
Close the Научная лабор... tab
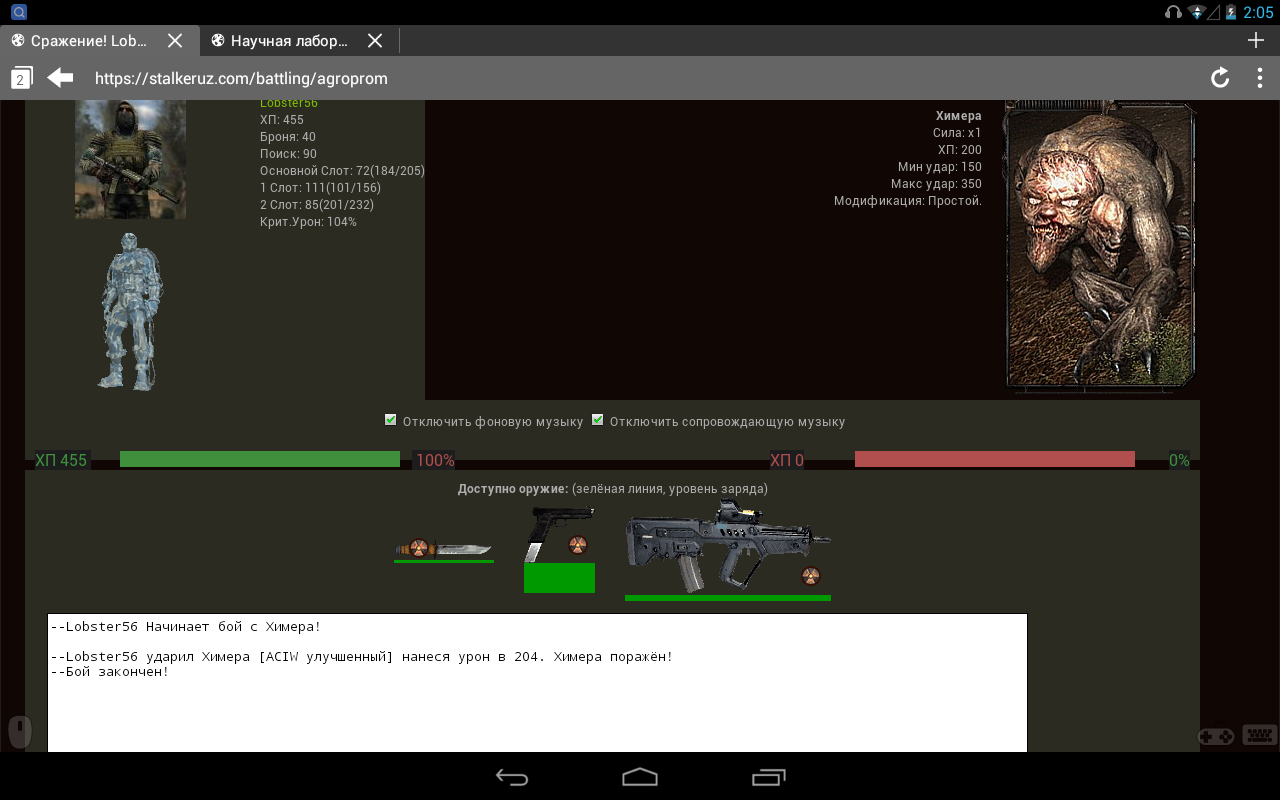pos(375,41)
